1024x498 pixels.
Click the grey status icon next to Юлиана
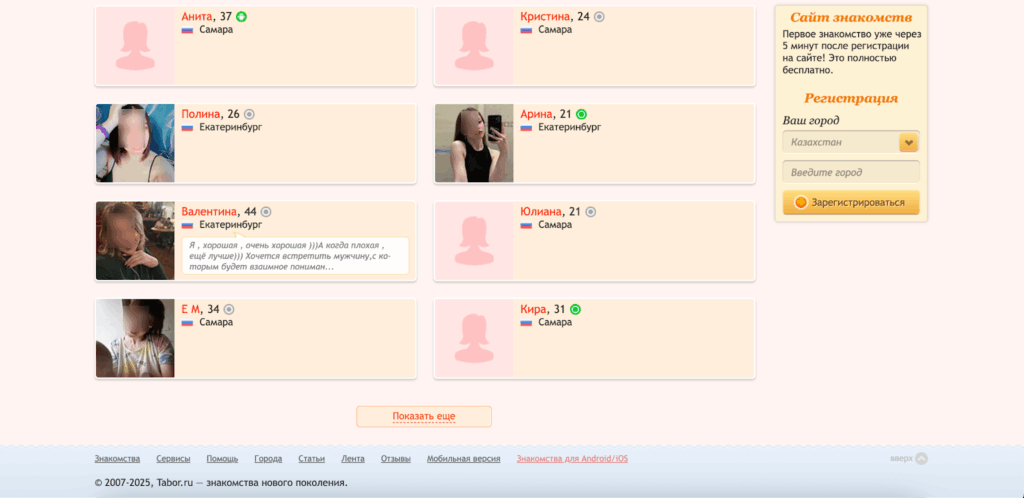pos(590,212)
